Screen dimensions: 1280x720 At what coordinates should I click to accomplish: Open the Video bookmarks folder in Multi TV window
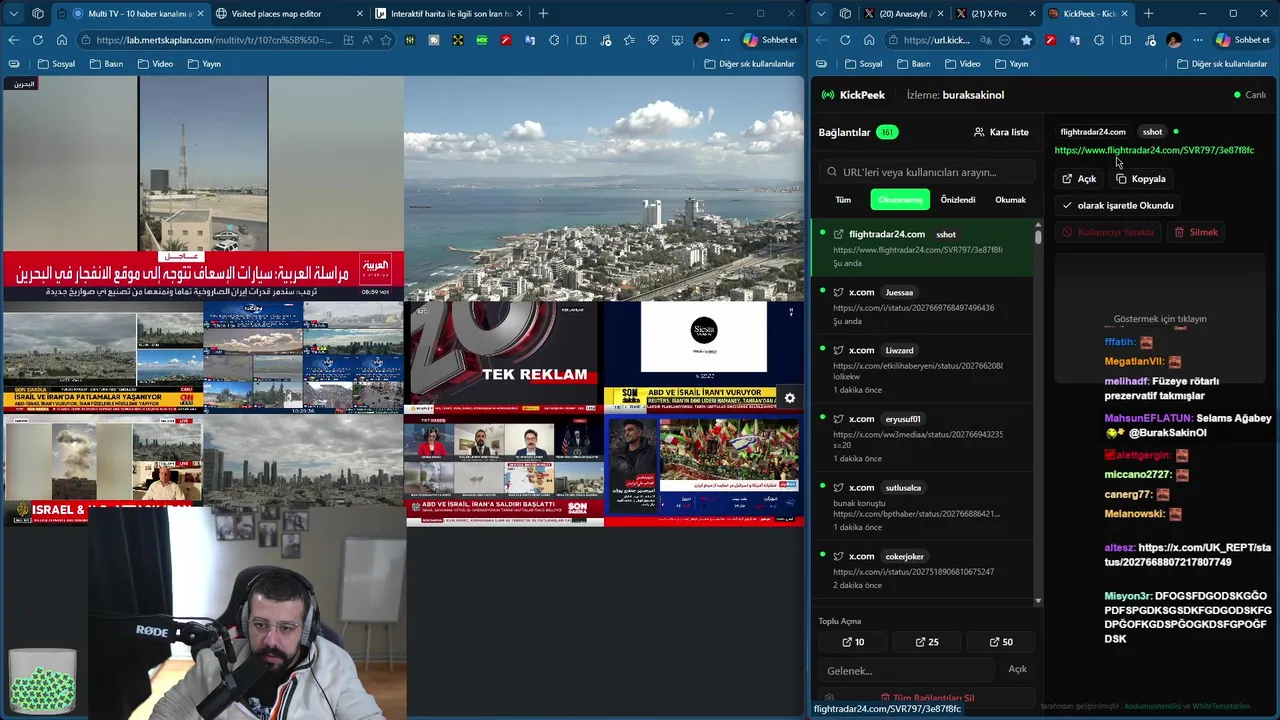tap(155, 64)
